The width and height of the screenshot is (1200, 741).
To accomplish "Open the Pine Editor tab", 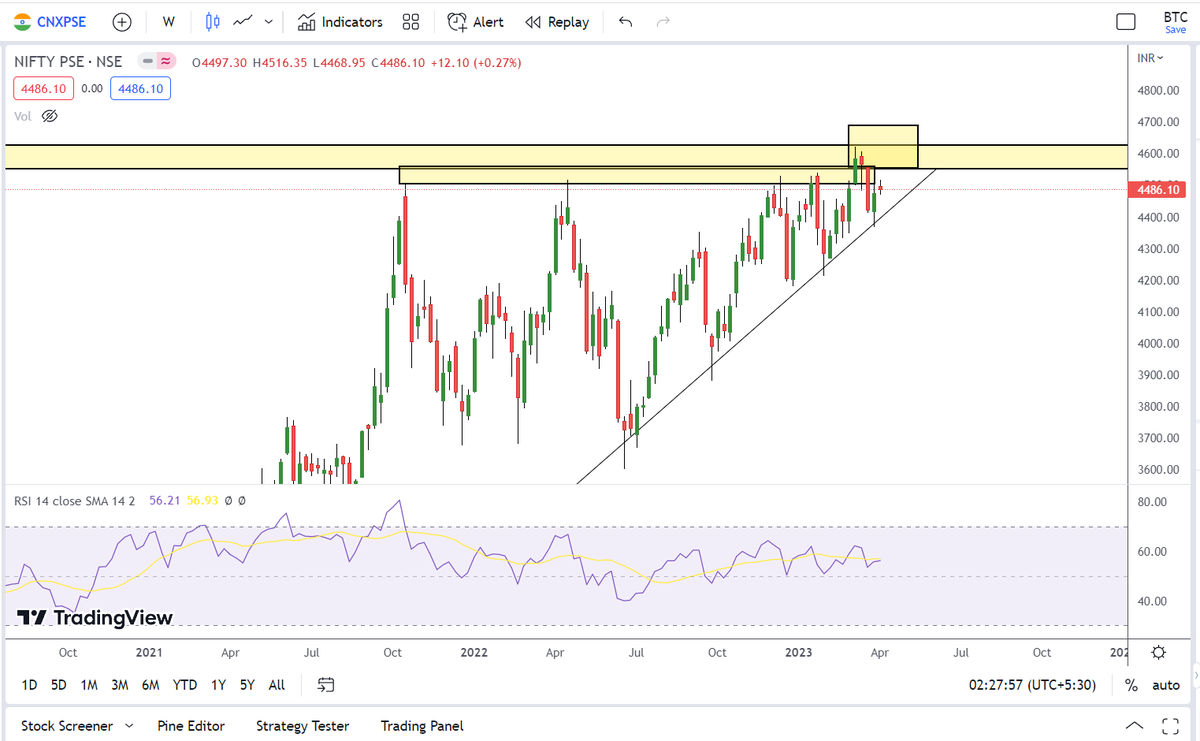I will pos(191,726).
